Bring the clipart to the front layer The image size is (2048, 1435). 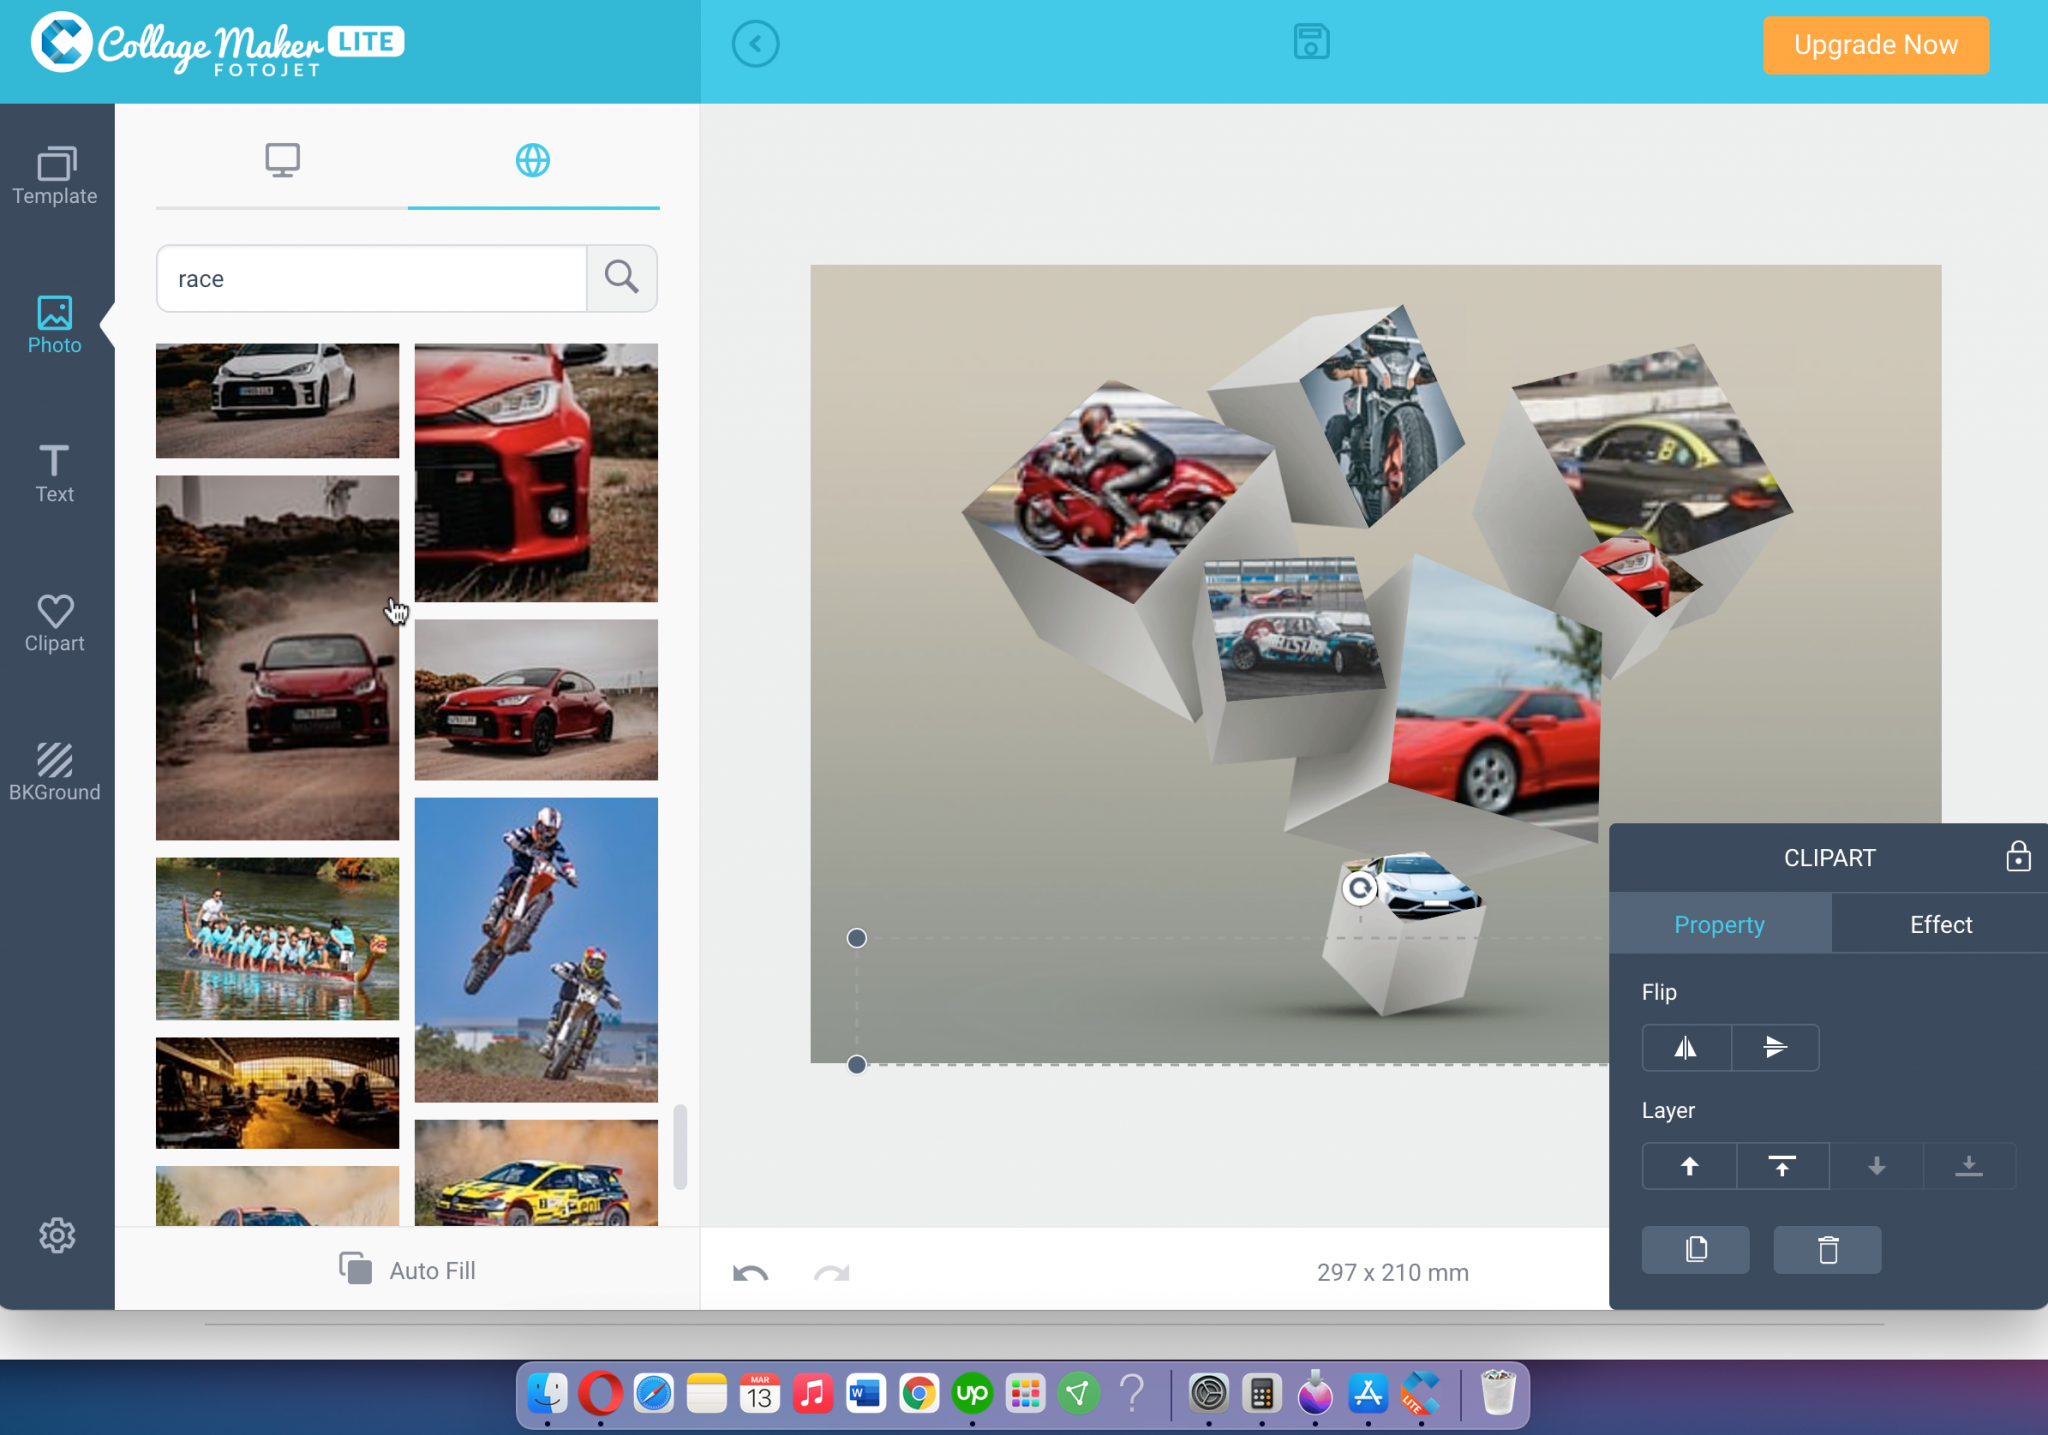(x=1782, y=1166)
